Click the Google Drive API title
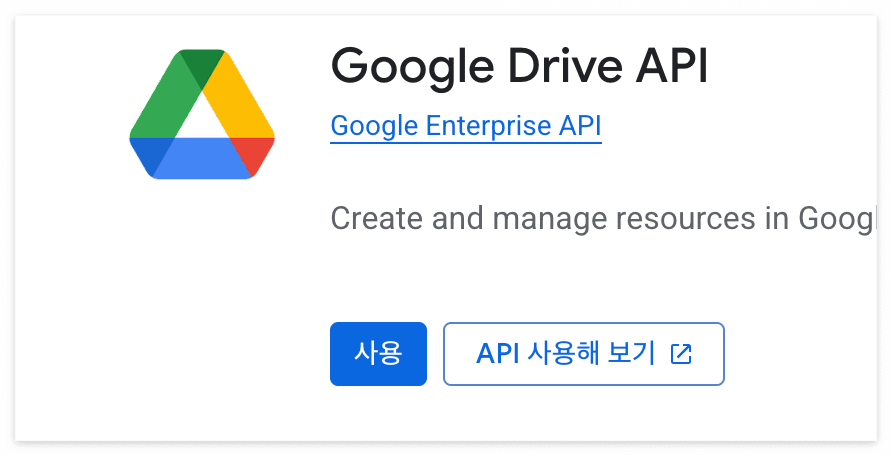 click(519, 68)
